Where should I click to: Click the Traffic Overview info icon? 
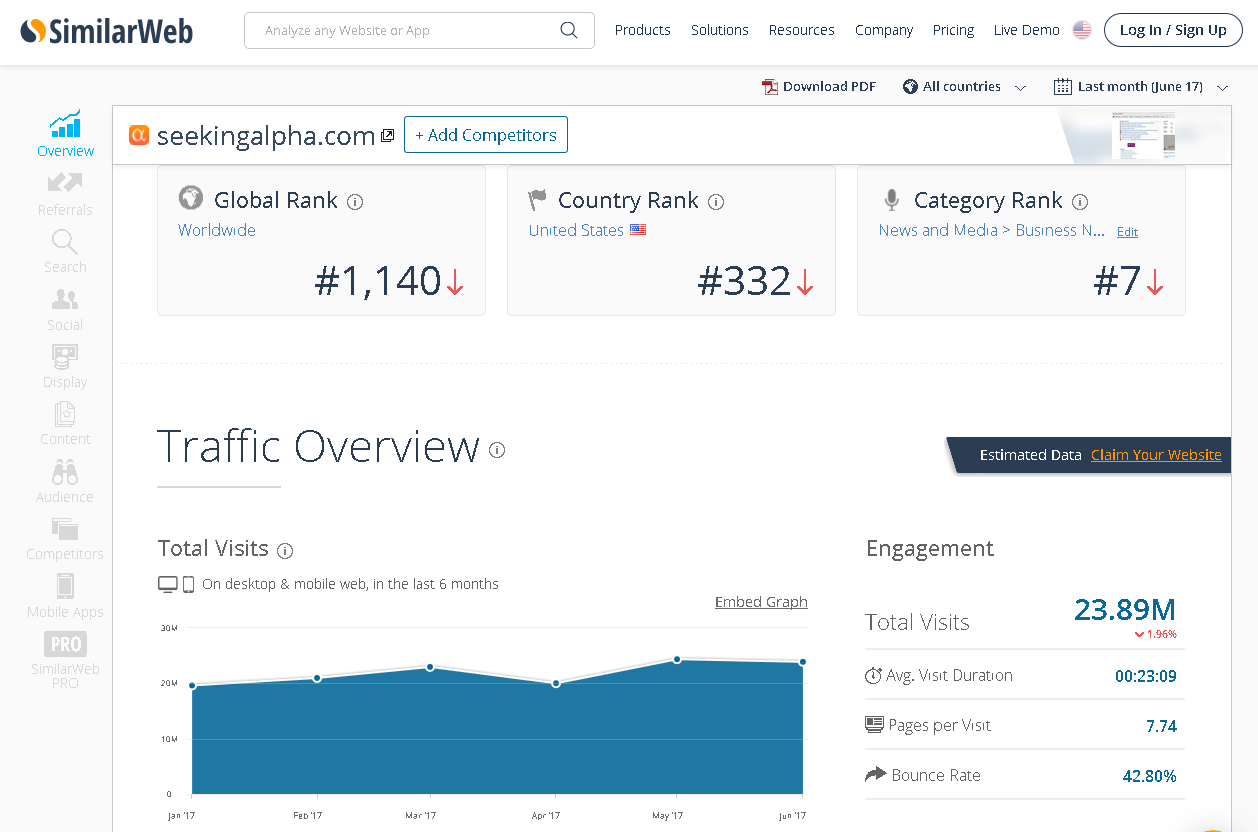pyautogui.click(x=497, y=450)
